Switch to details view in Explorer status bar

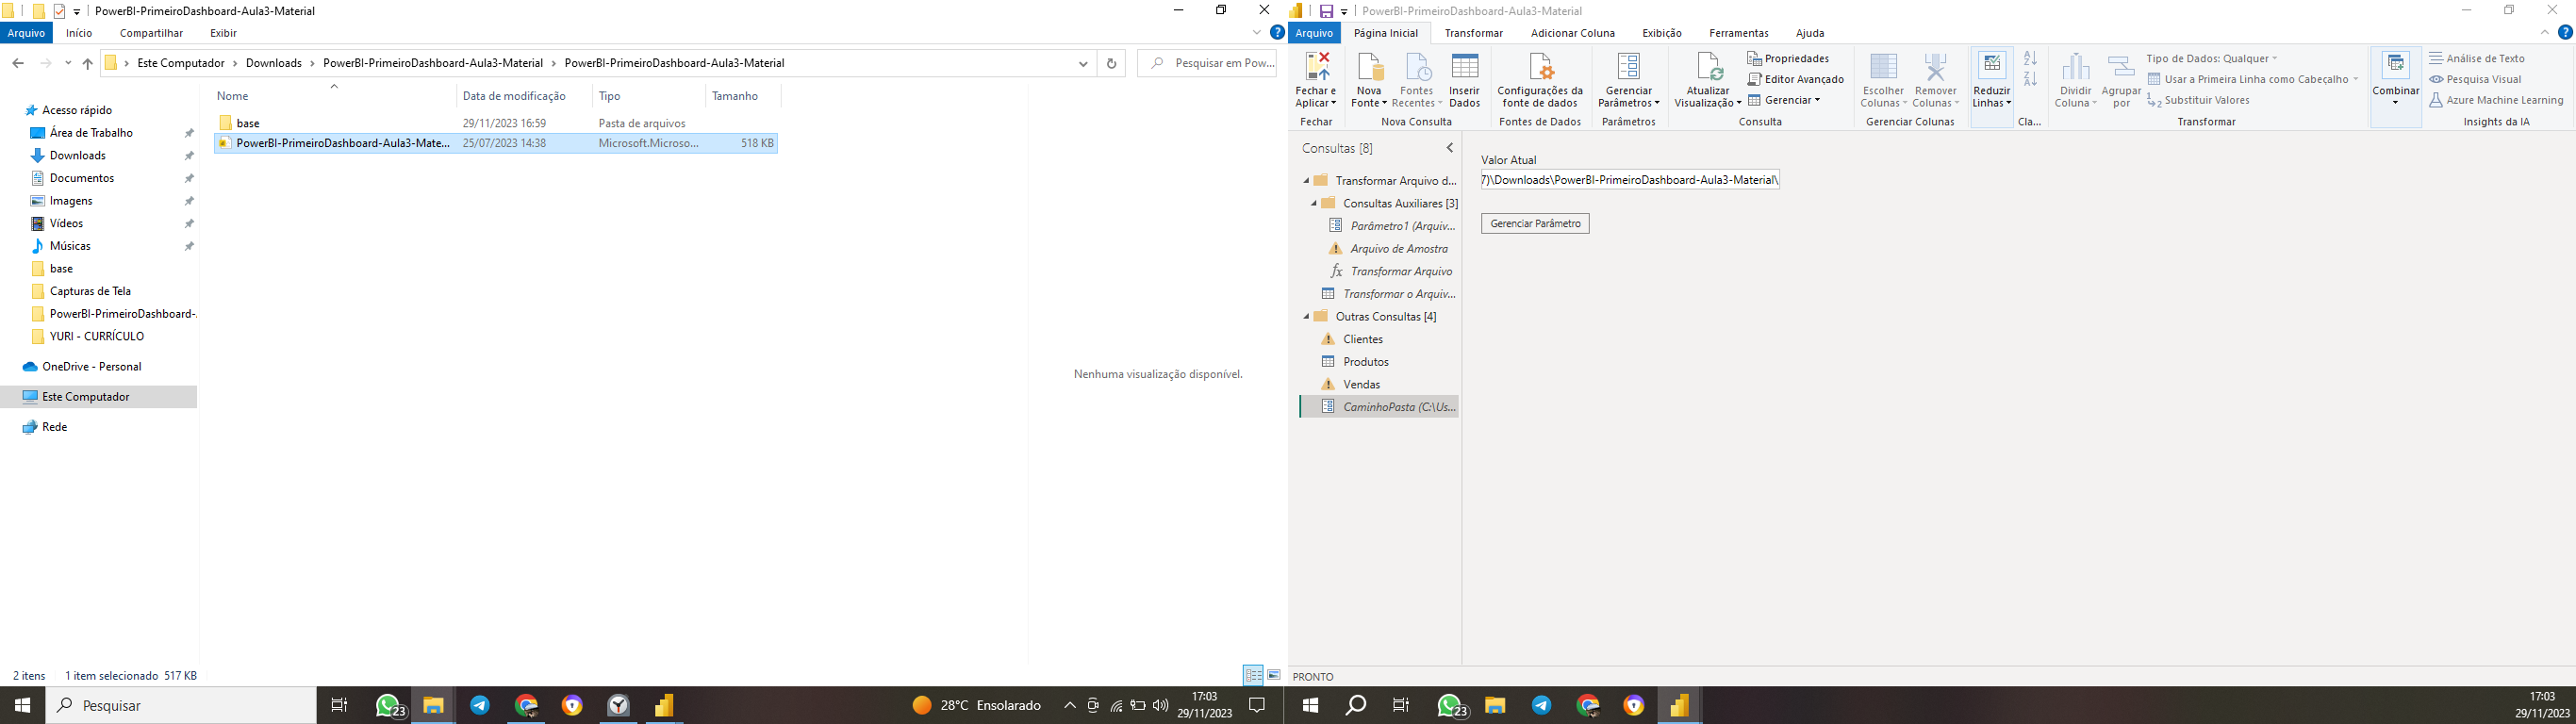click(1254, 676)
